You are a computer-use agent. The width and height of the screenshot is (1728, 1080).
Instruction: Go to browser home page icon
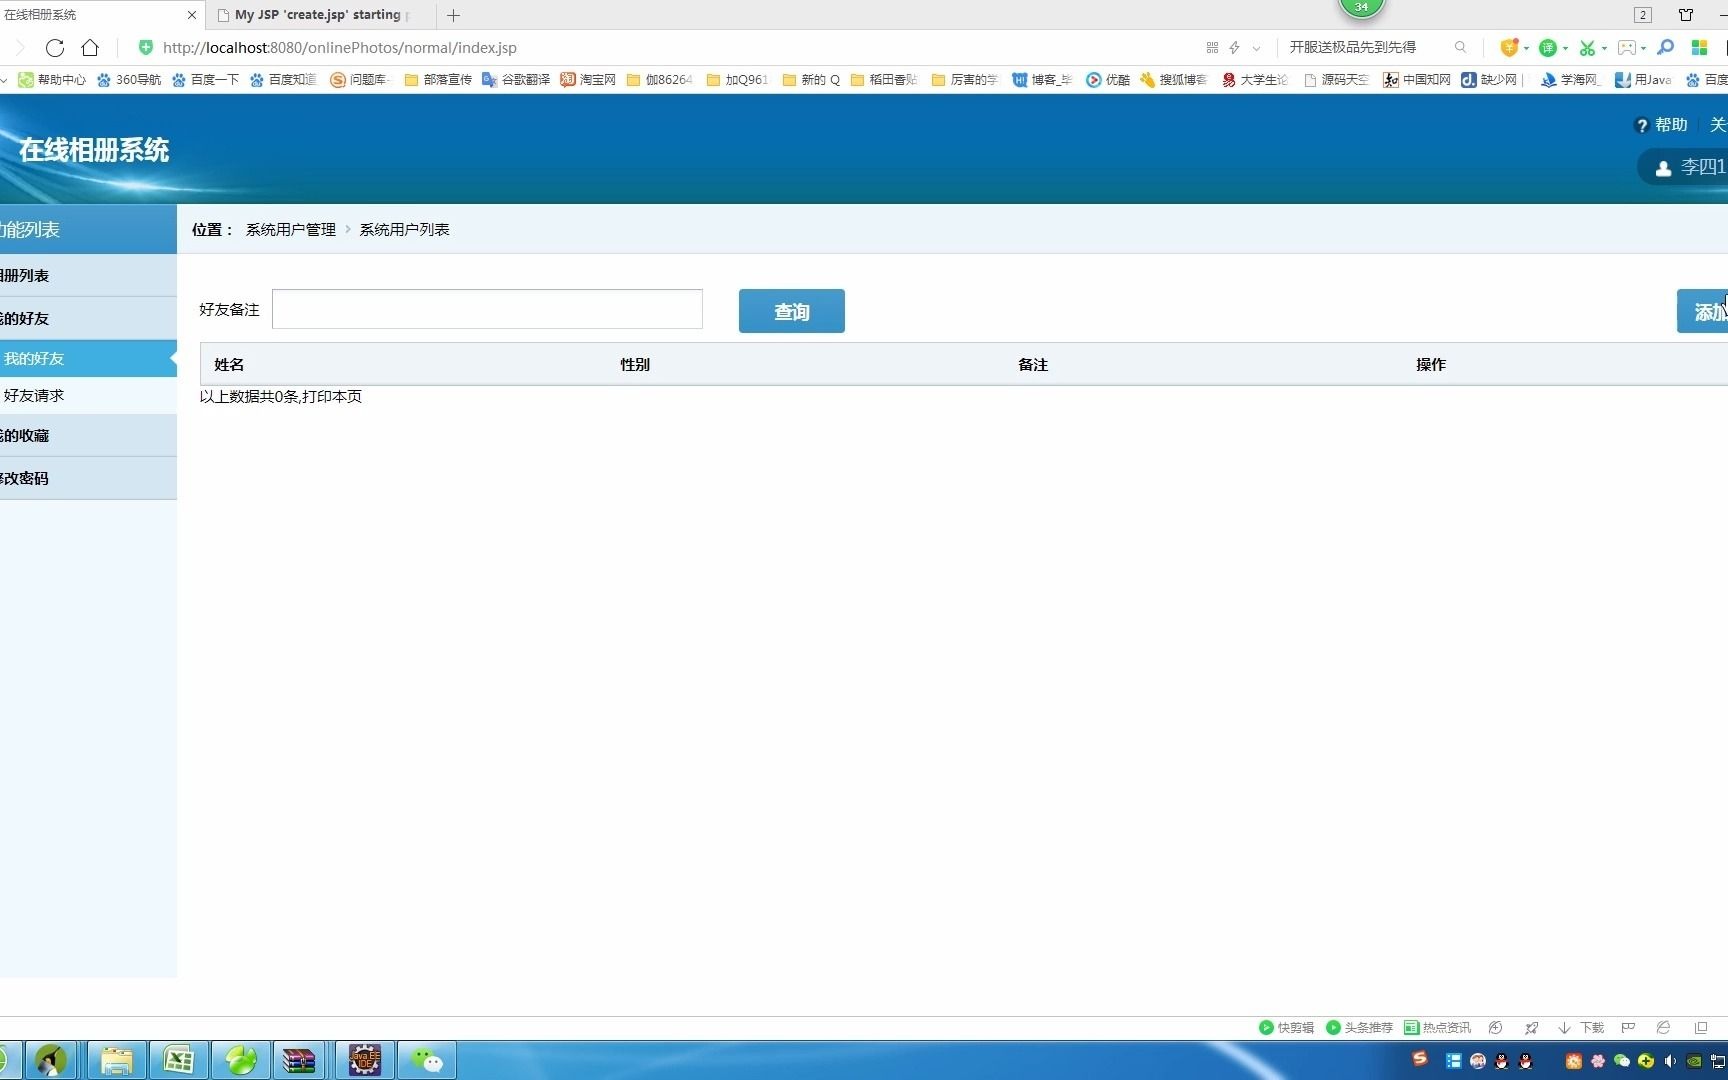point(90,47)
